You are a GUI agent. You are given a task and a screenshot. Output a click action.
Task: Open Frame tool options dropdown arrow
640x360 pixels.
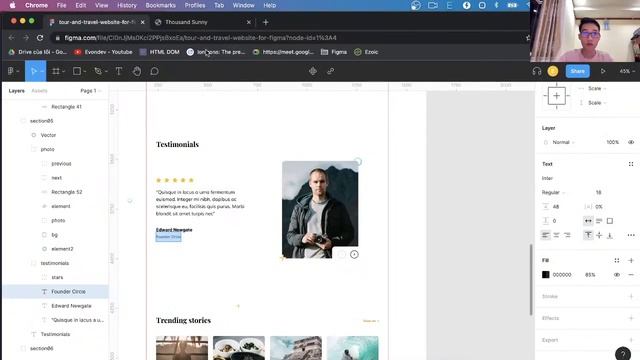point(64,71)
